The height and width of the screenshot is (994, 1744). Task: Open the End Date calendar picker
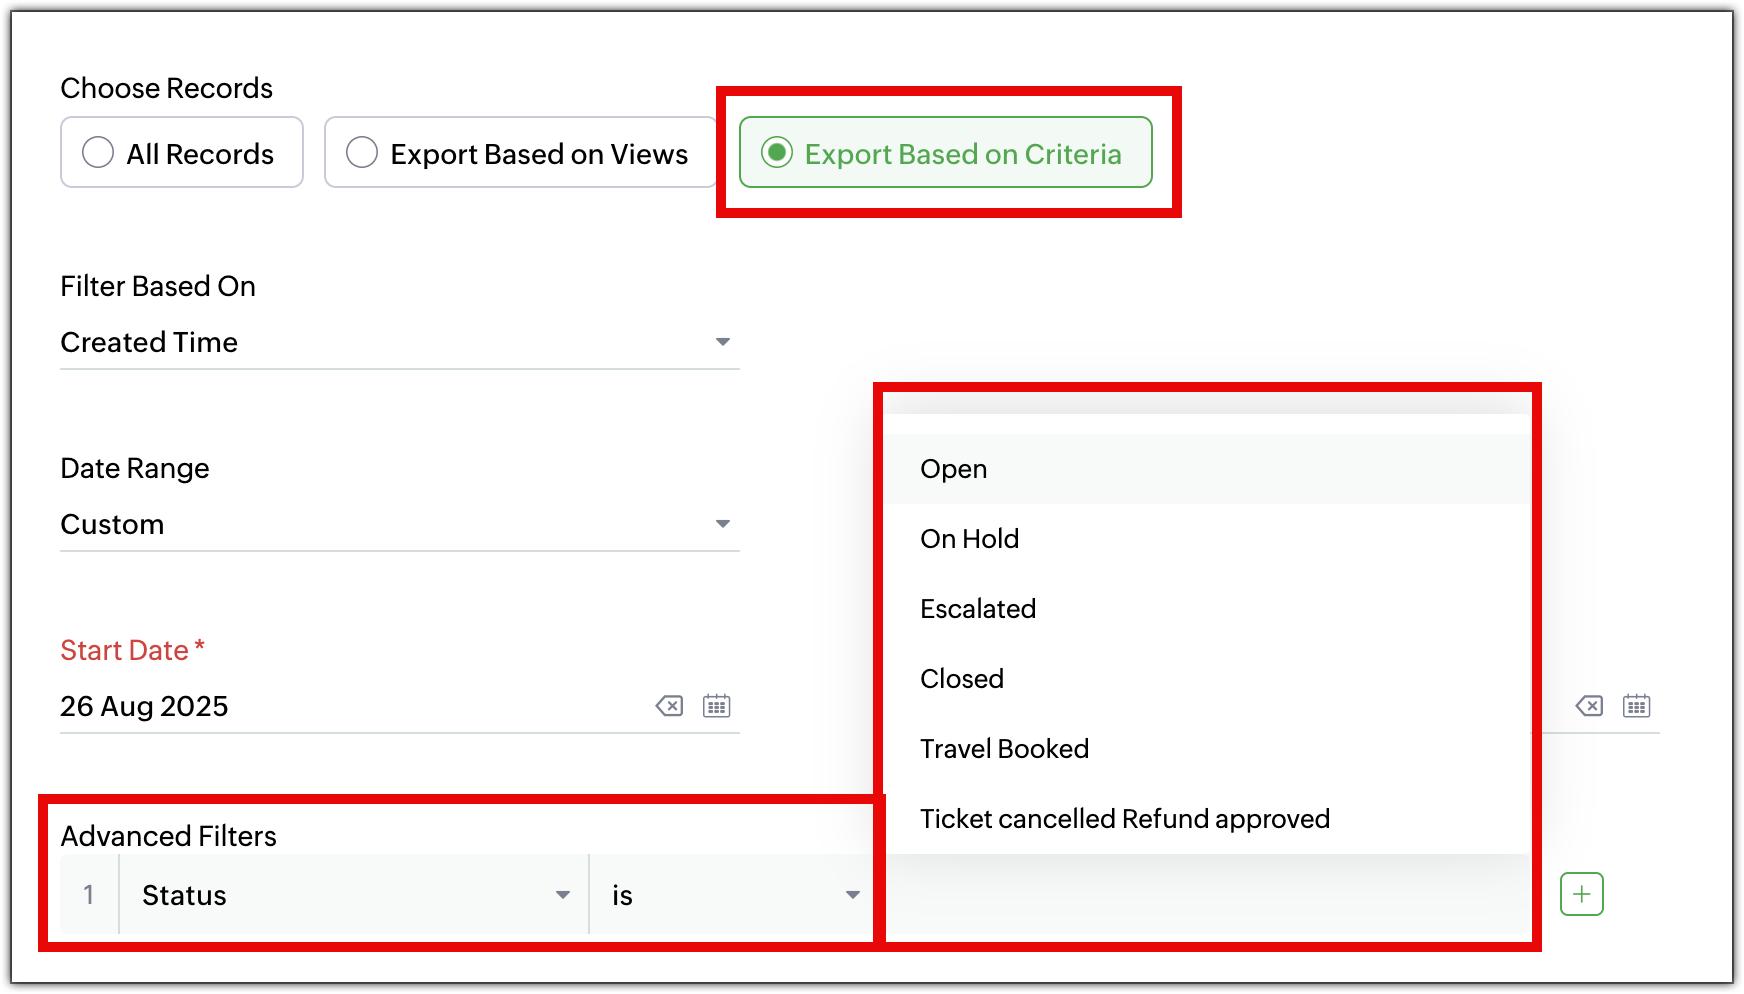click(x=1636, y=705)
